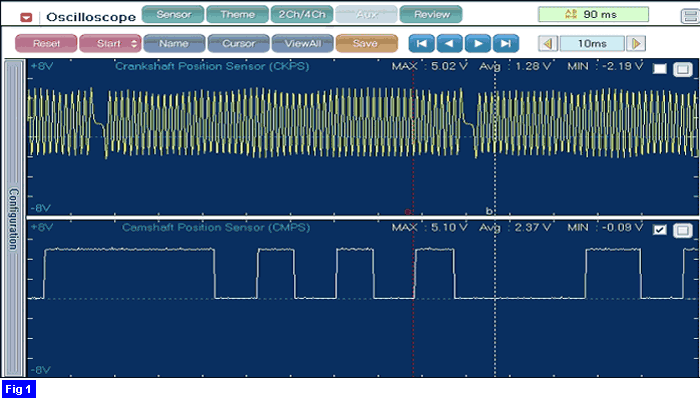Screen dimensions: 700x403
Task: Click the Reset button
Action: tap(46, 44)
